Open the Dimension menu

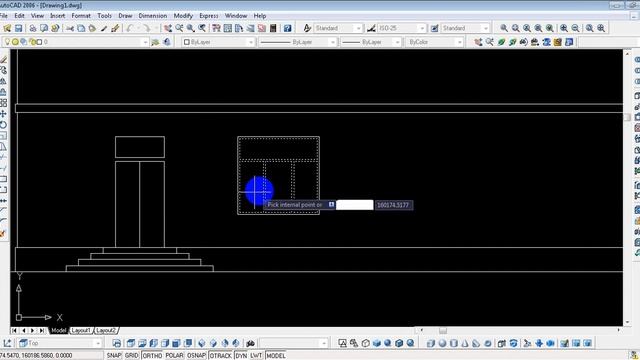click(153, 16)
